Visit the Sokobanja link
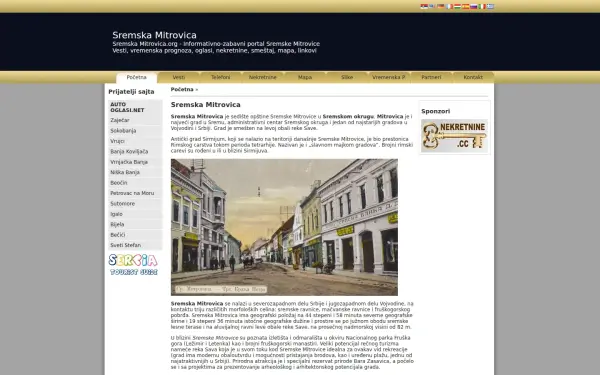 point(135,130)
